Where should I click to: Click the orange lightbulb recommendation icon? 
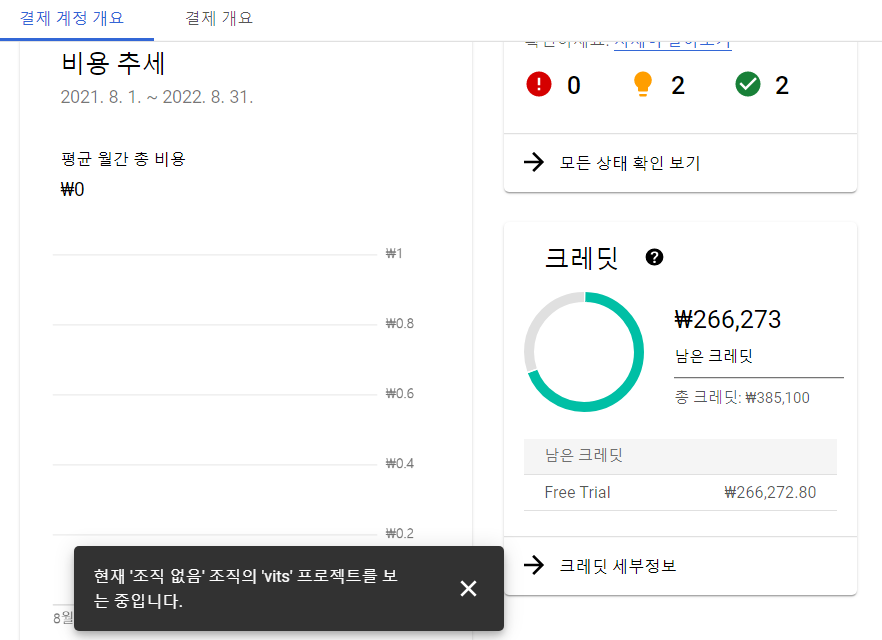642,84
